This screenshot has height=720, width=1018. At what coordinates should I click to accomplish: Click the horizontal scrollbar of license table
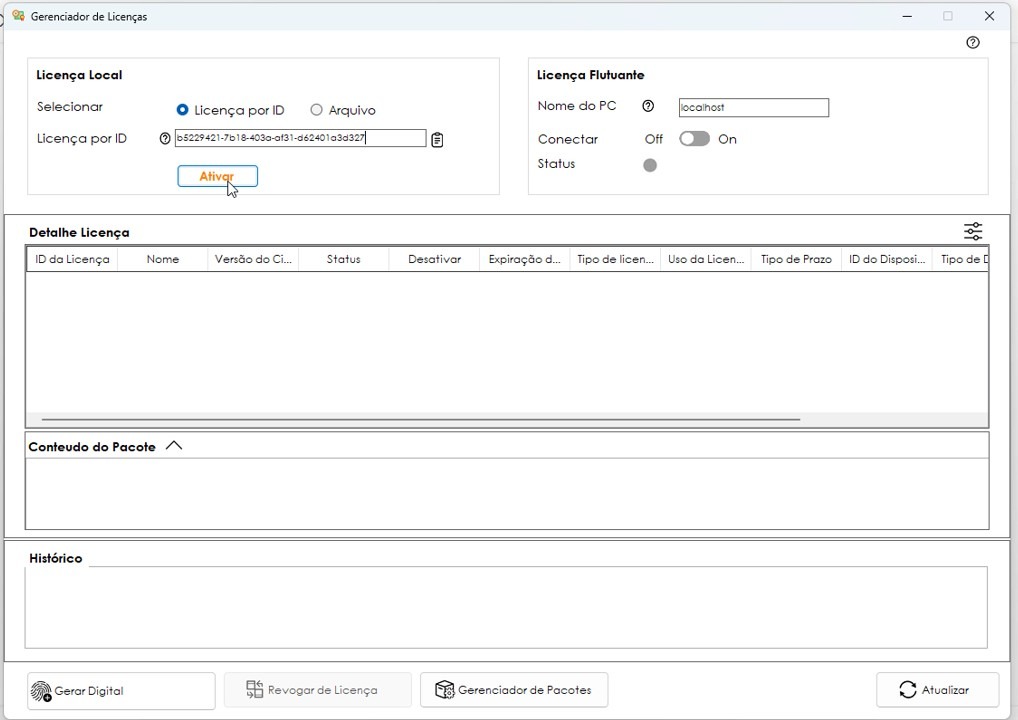[421, 419]
